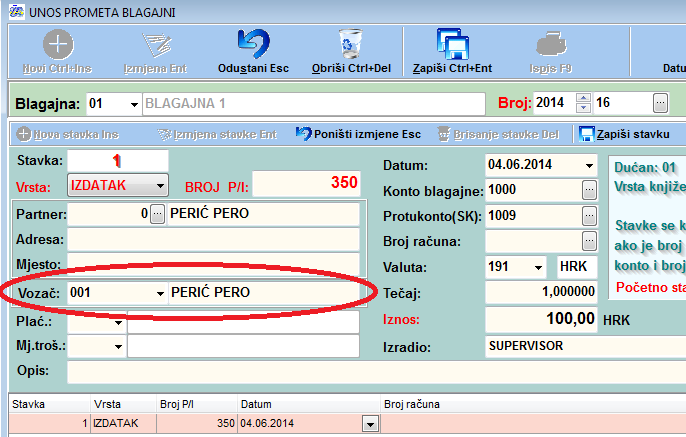Screen dimensions: 686x437
Task: Click into the Opis field
Action: click(x=376, y=372)
